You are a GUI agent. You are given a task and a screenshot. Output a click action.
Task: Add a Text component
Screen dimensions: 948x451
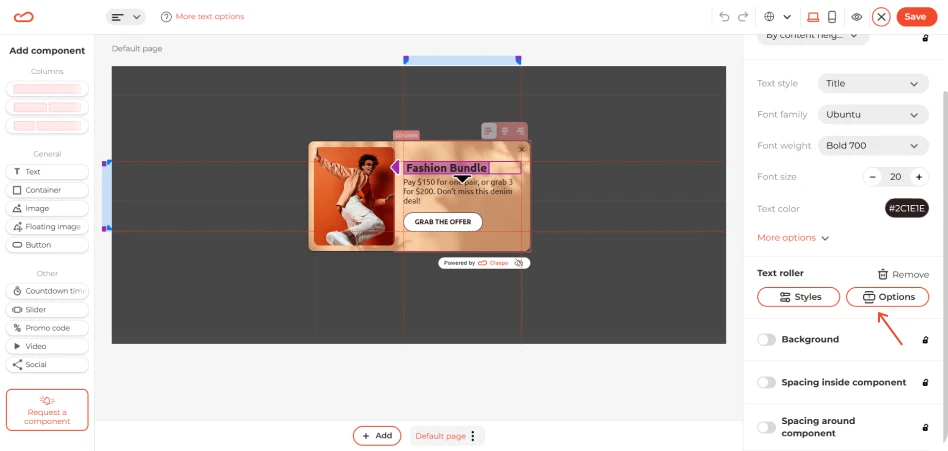point(47,172)
